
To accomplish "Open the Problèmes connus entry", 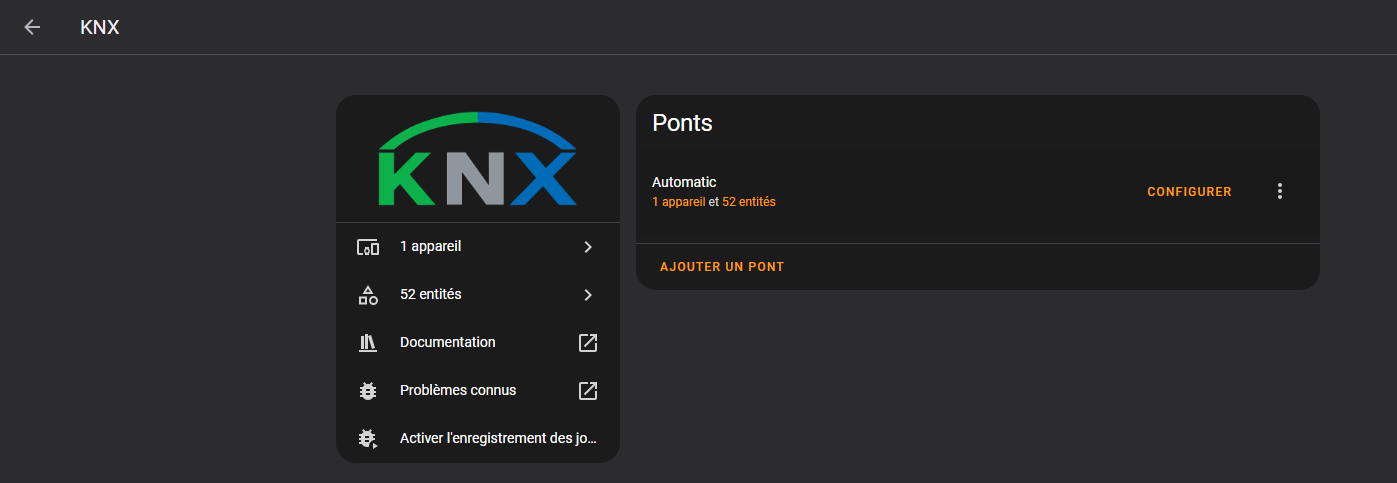I will pos(478,391).
